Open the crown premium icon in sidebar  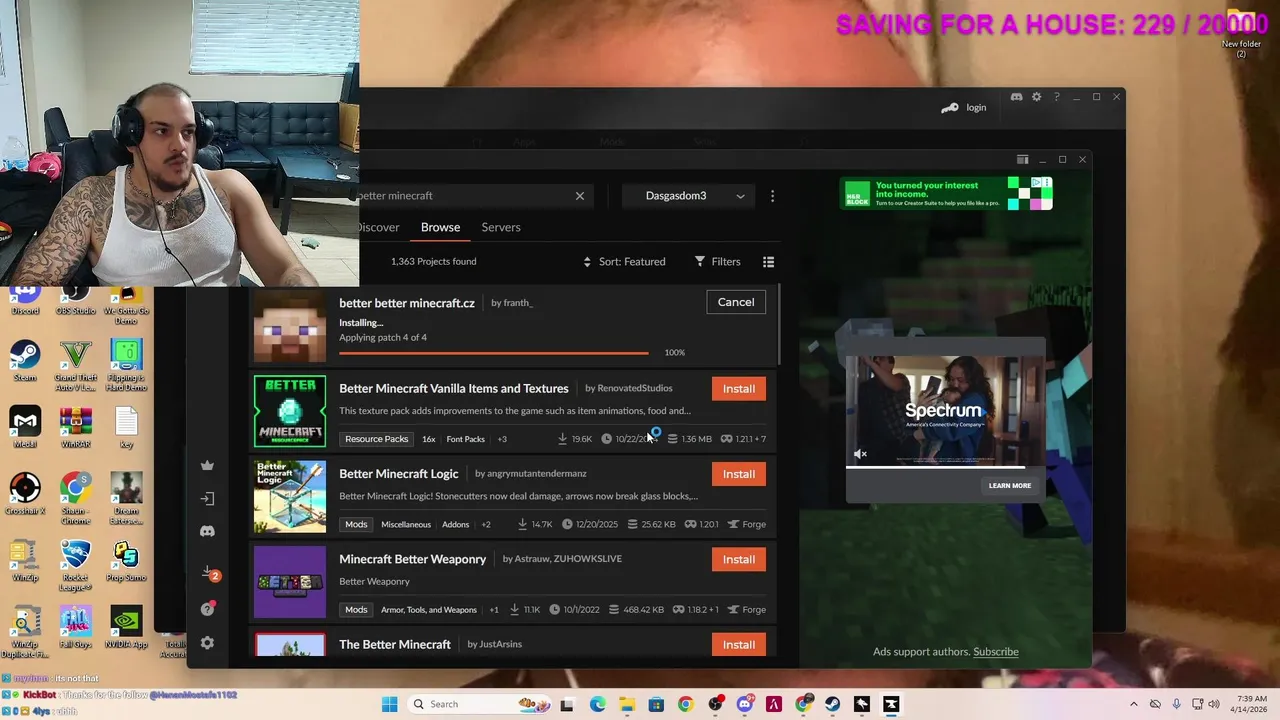[x=207, y=465]
